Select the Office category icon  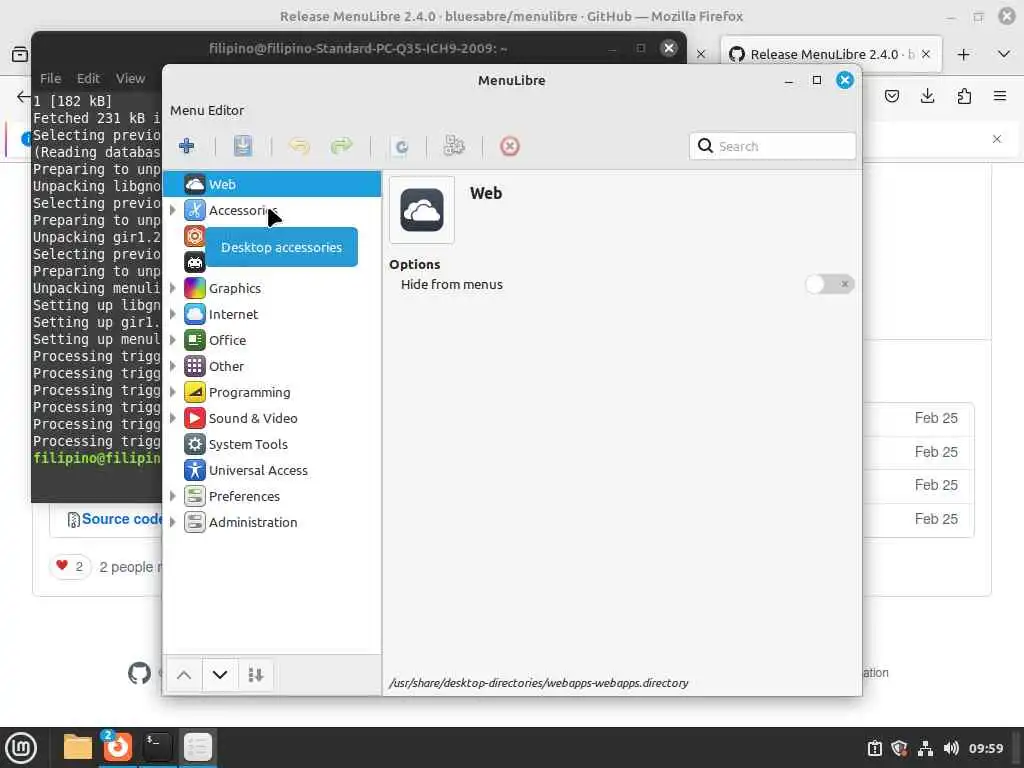click(x=195, y=340)
